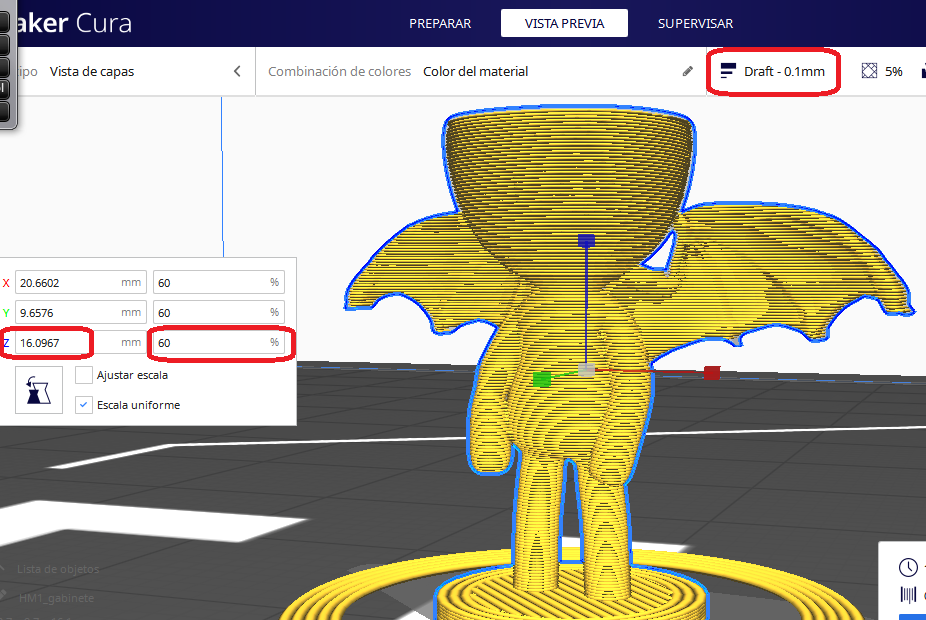Viewport: 926px width, 620px height.
Task: Uncheck the Escala uniforme checkbox
Action: point(85,405)
